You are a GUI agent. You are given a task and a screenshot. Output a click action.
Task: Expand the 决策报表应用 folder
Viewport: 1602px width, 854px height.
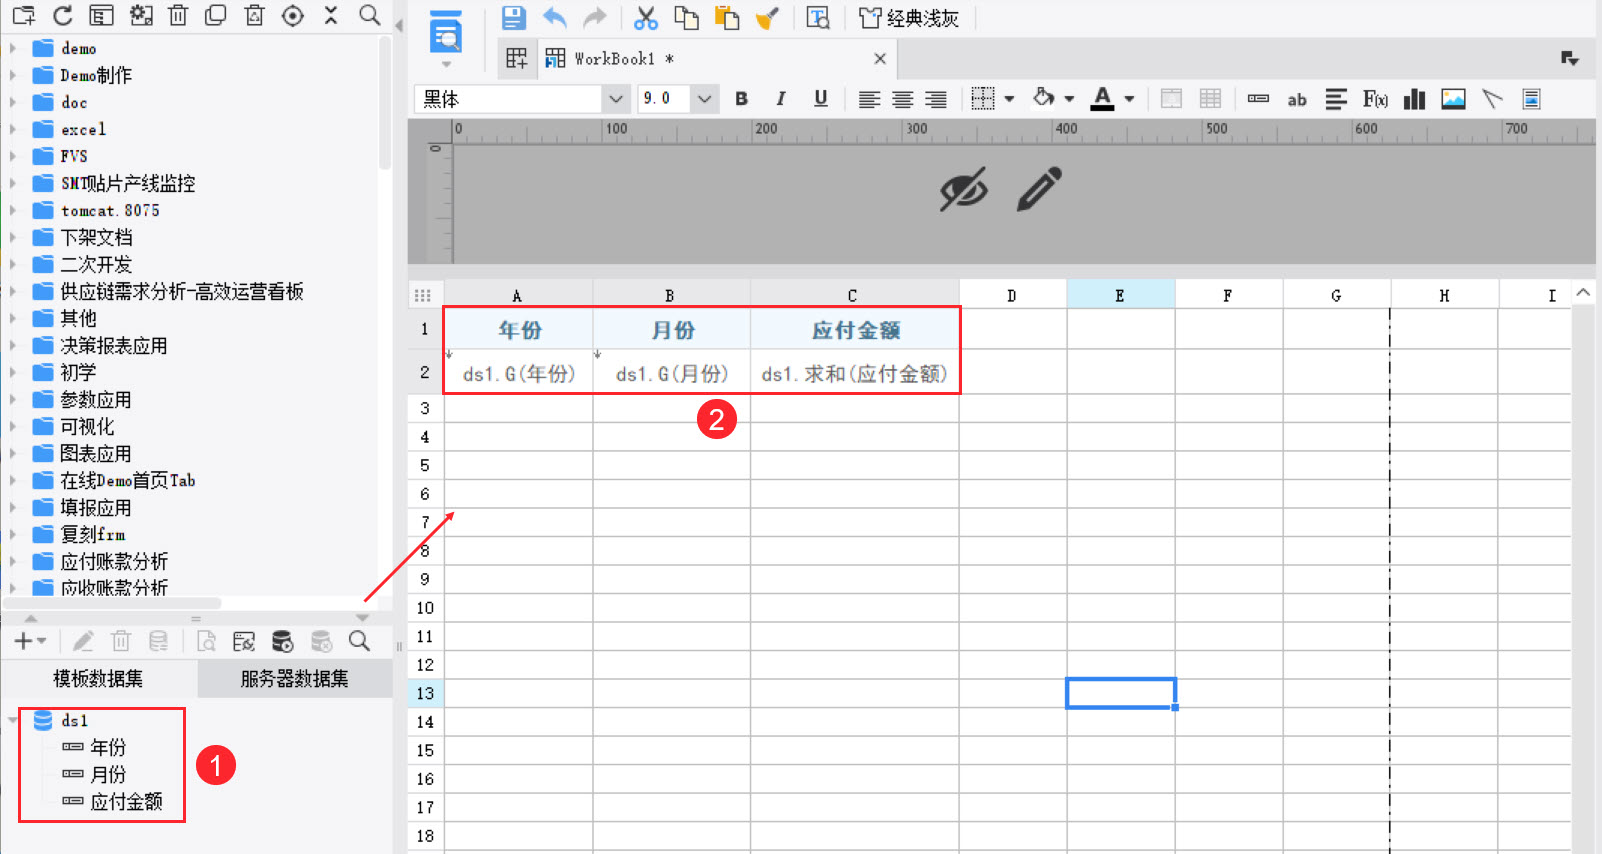click(x=13, y=345)
